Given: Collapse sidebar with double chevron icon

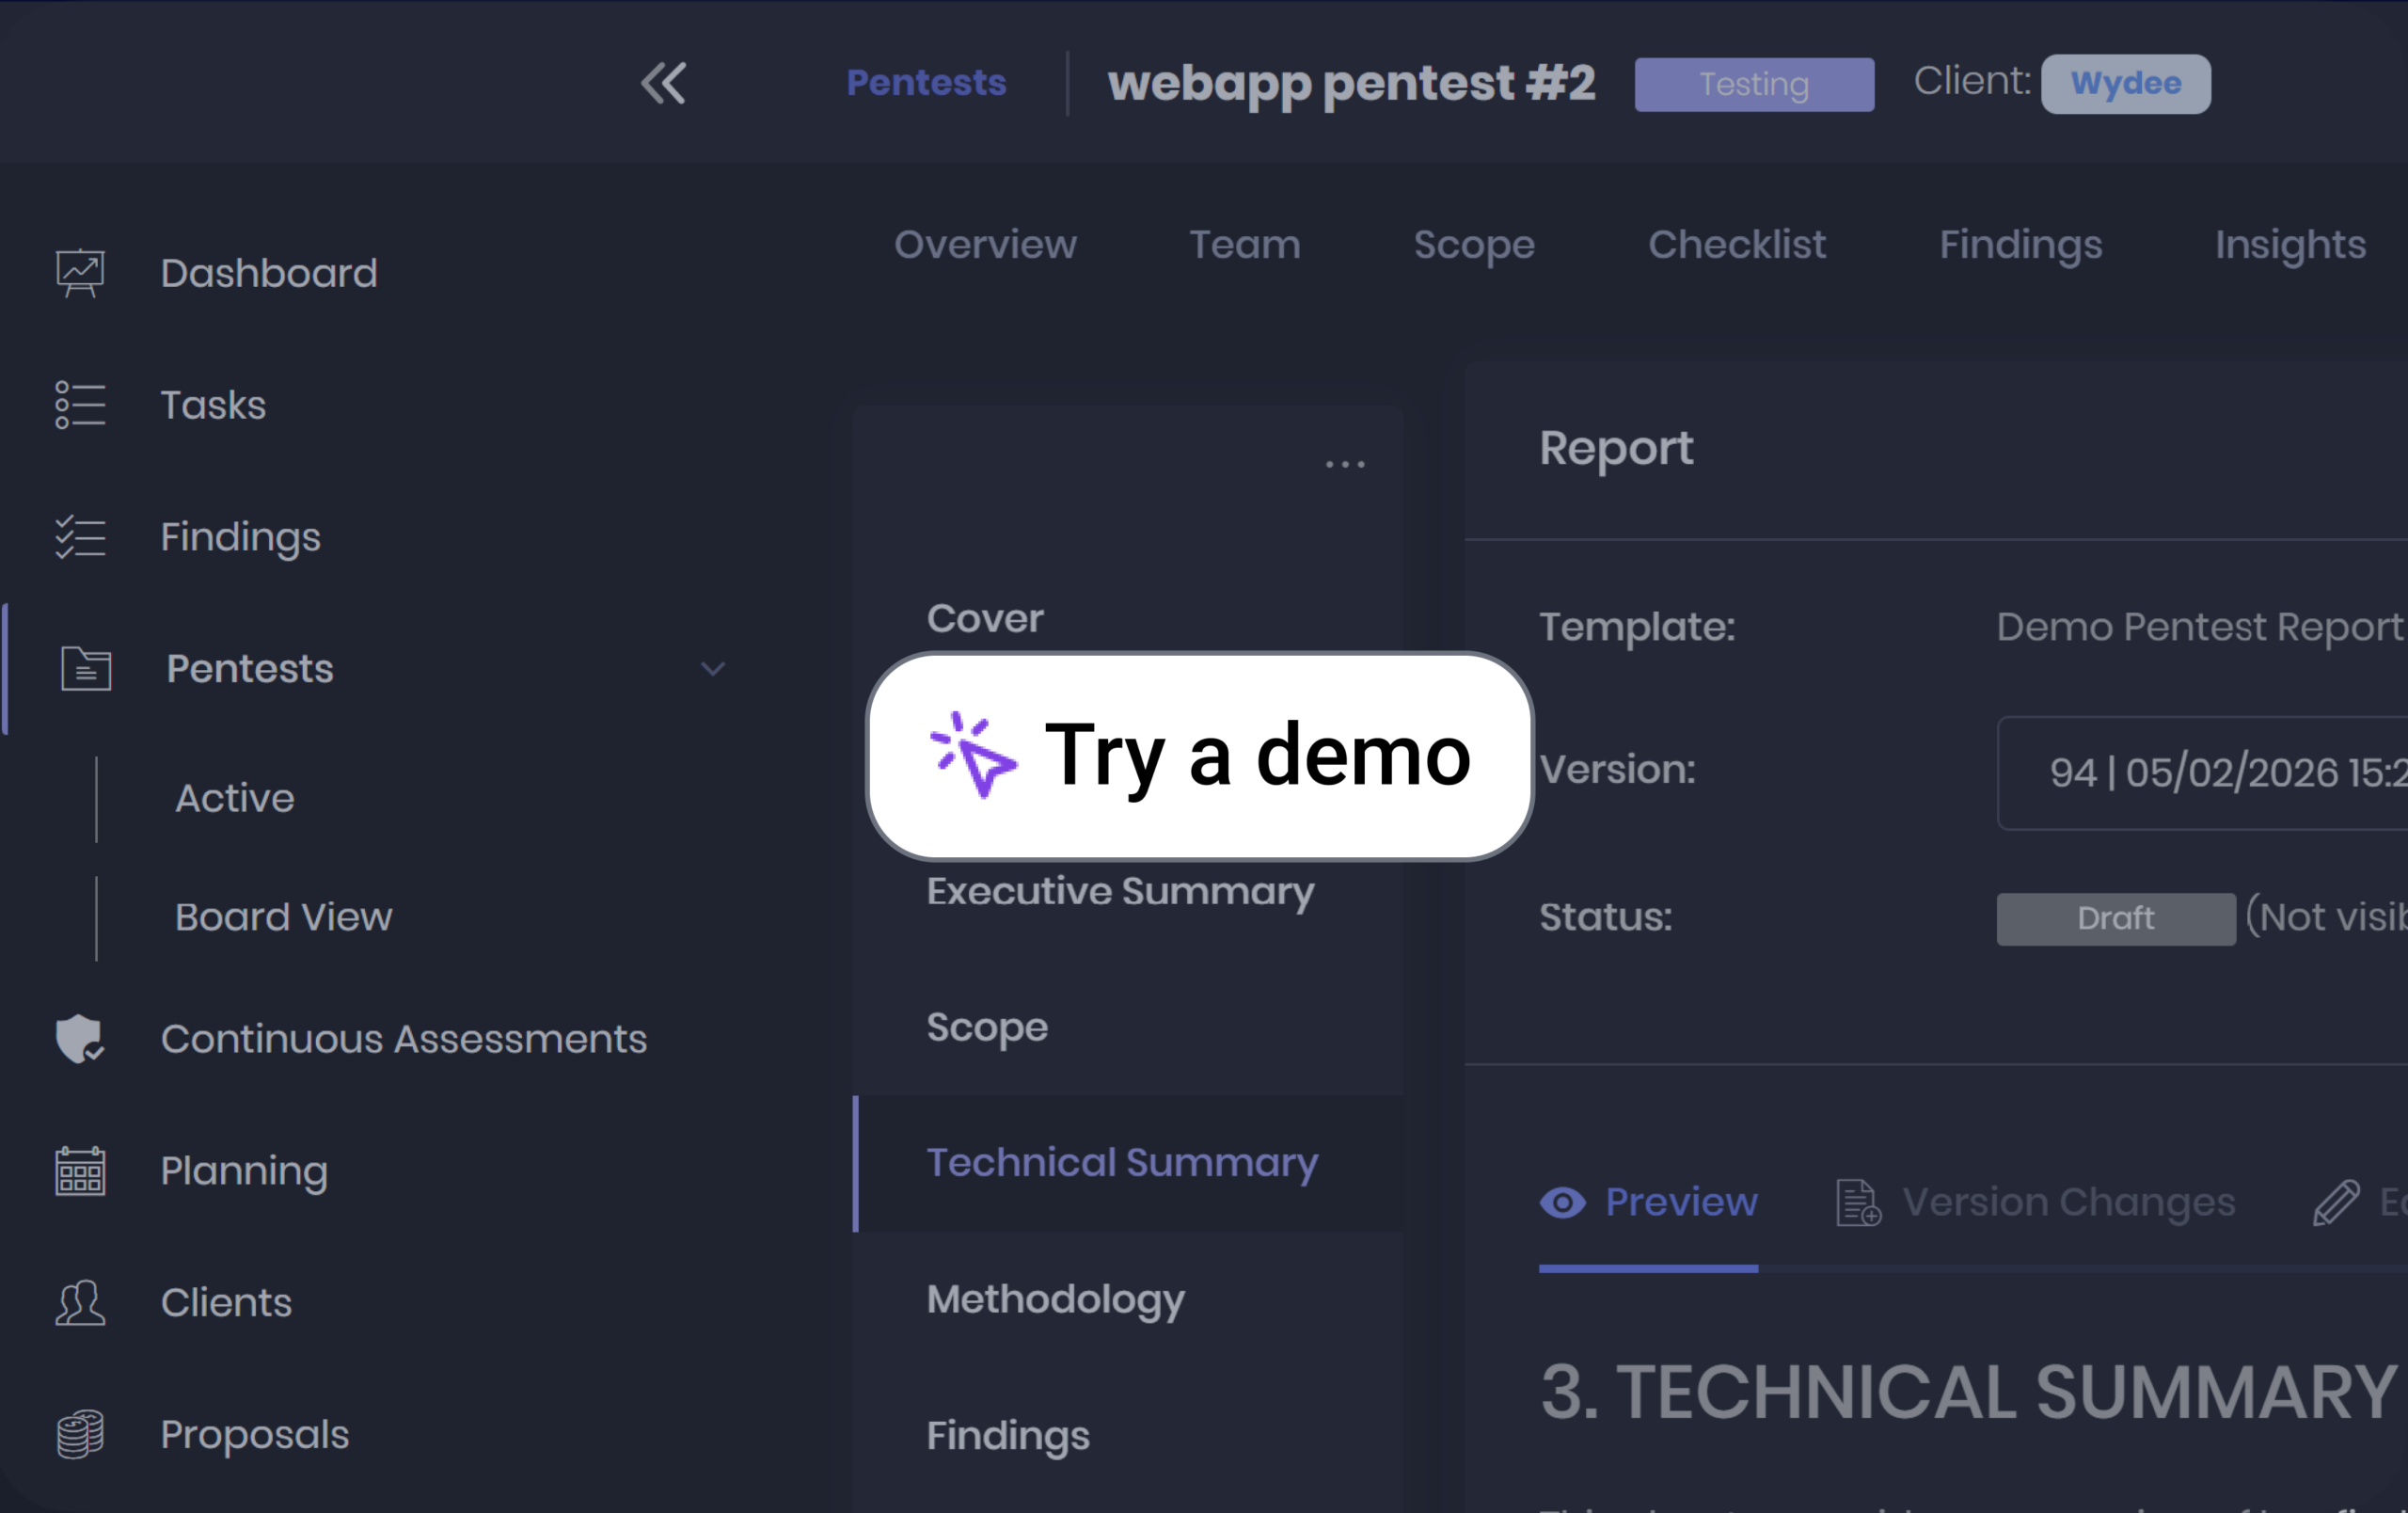Looking at the screenshot, I should [663, 83].
